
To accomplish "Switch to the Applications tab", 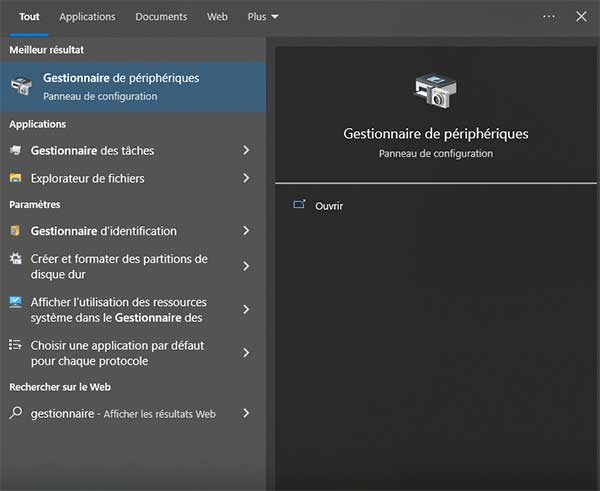I will (x=87, y=17).
